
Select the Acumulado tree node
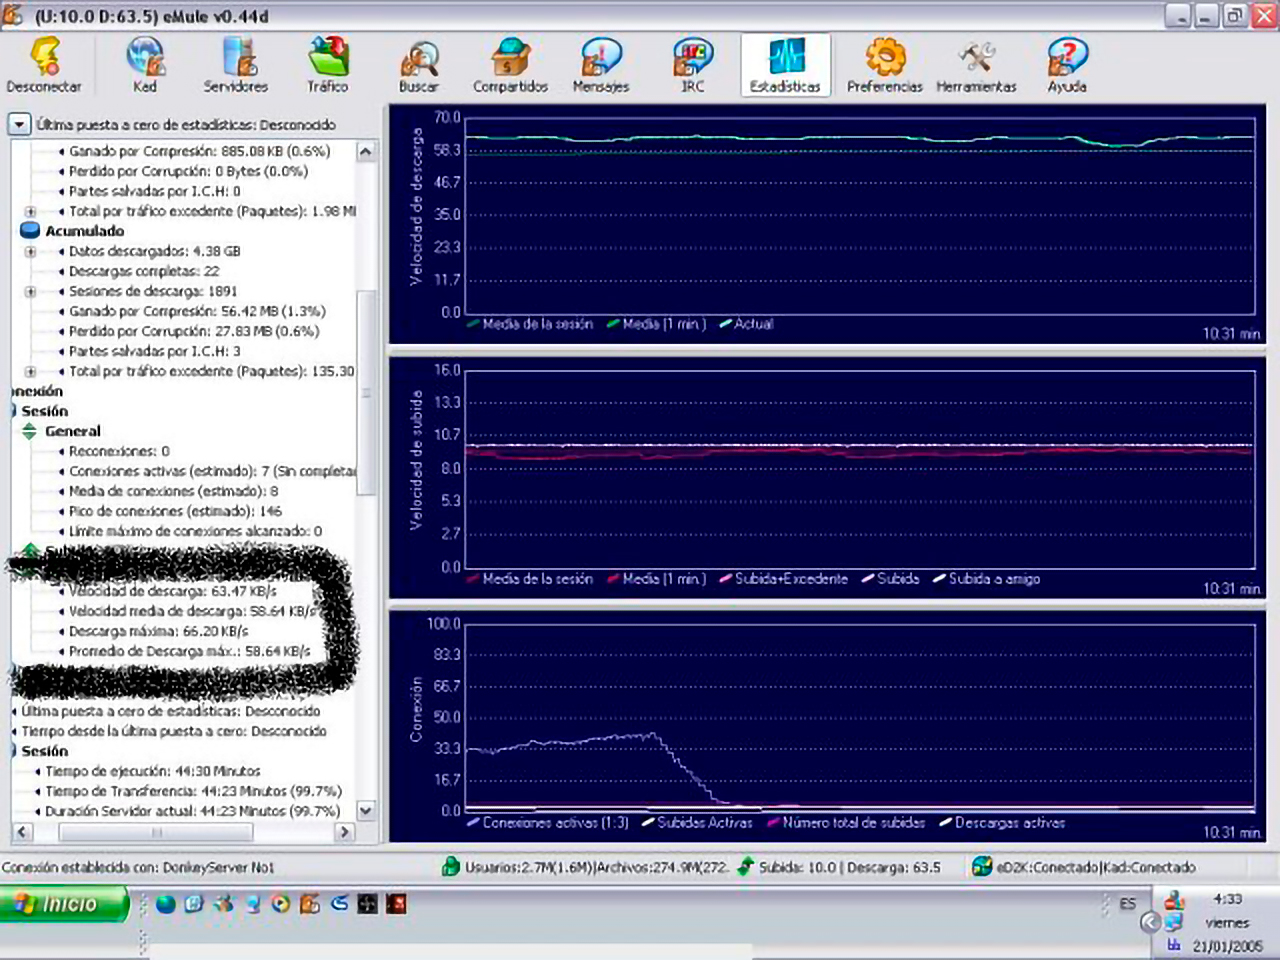click(x=84, y=231)
